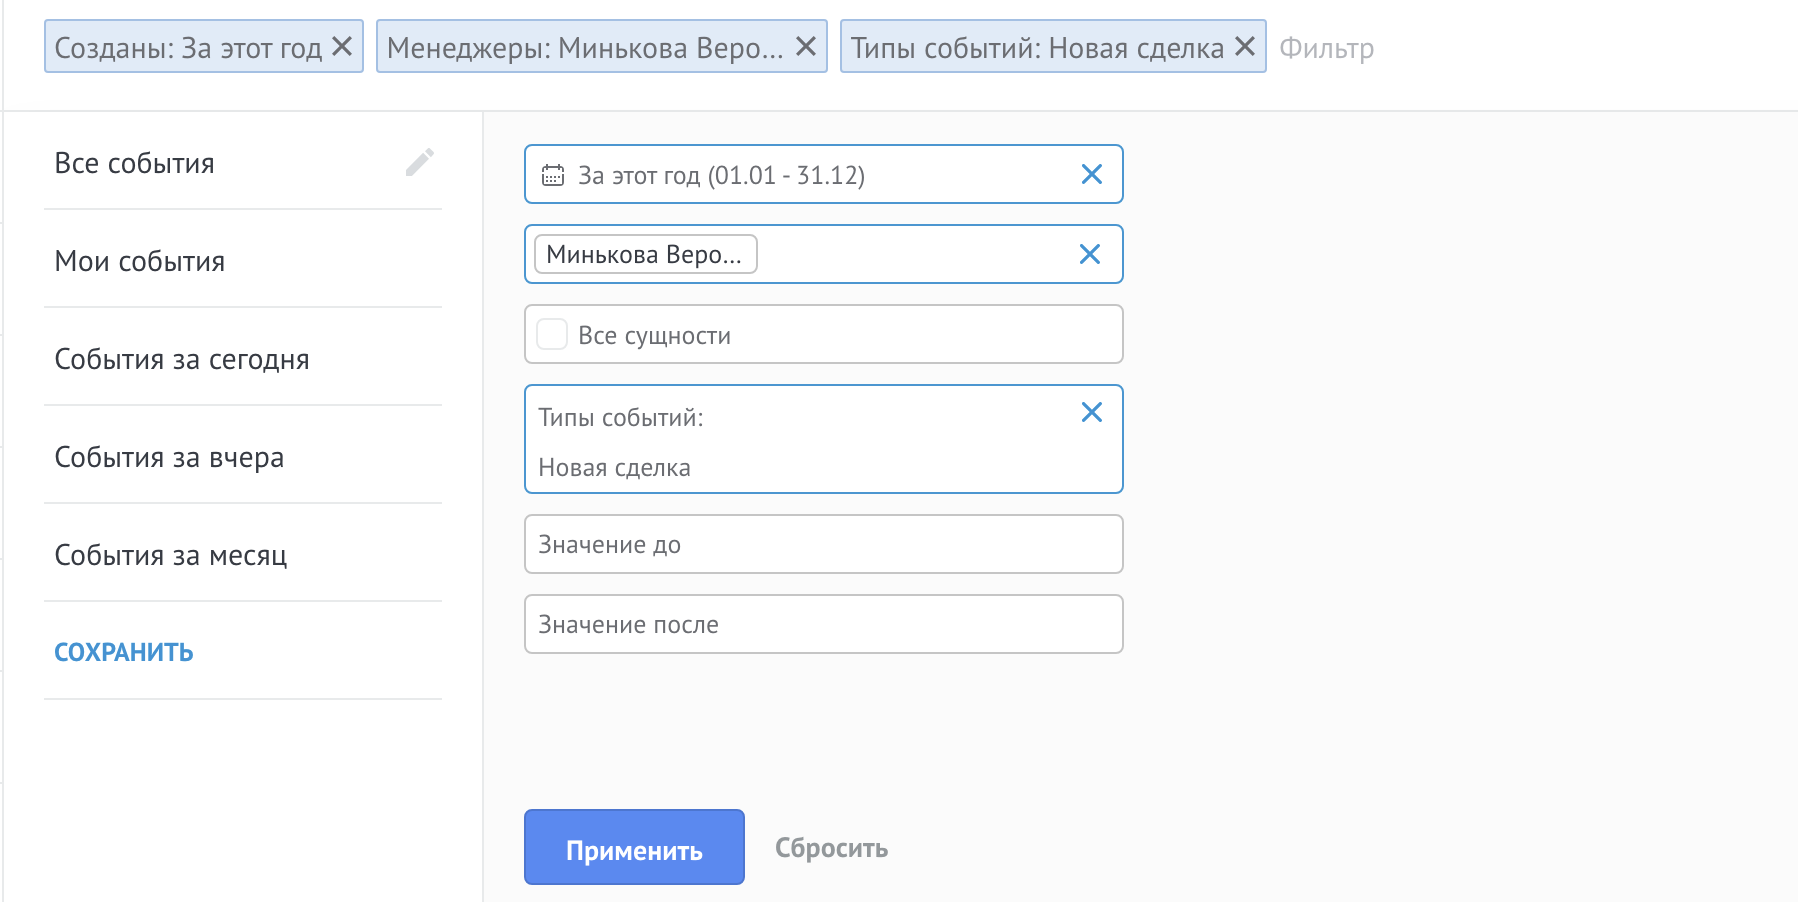
Task: Clear the 'За этот год' date field
Action: click(1092, 174)
